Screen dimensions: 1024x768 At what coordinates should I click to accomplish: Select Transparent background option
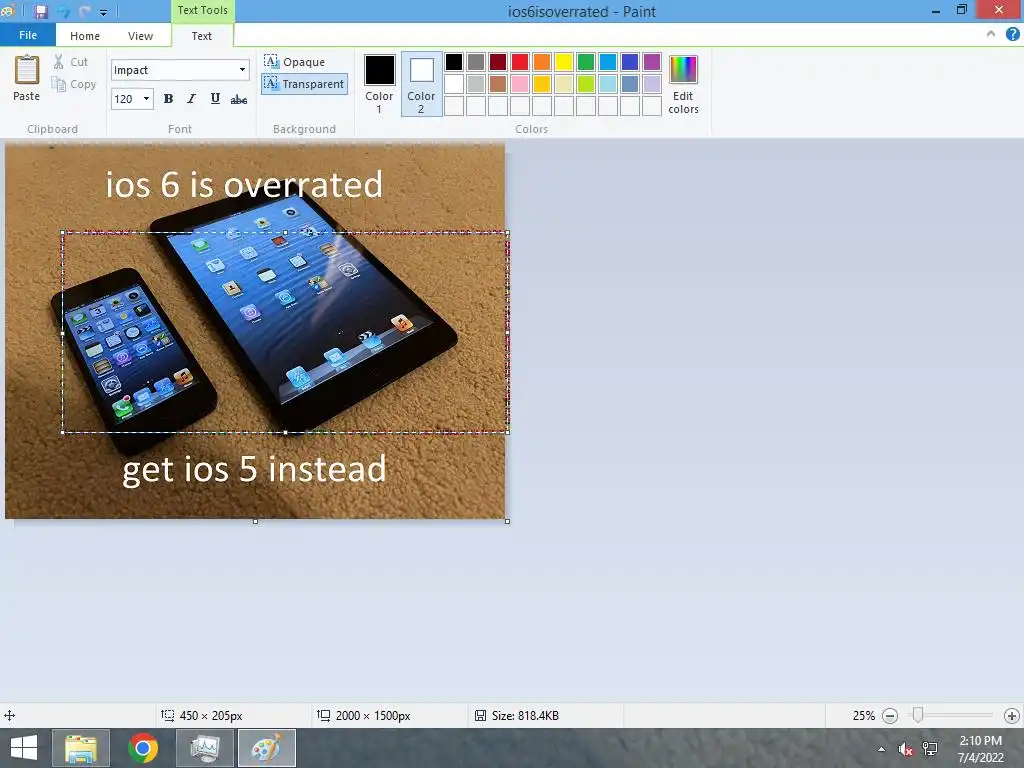coord(304,84)
